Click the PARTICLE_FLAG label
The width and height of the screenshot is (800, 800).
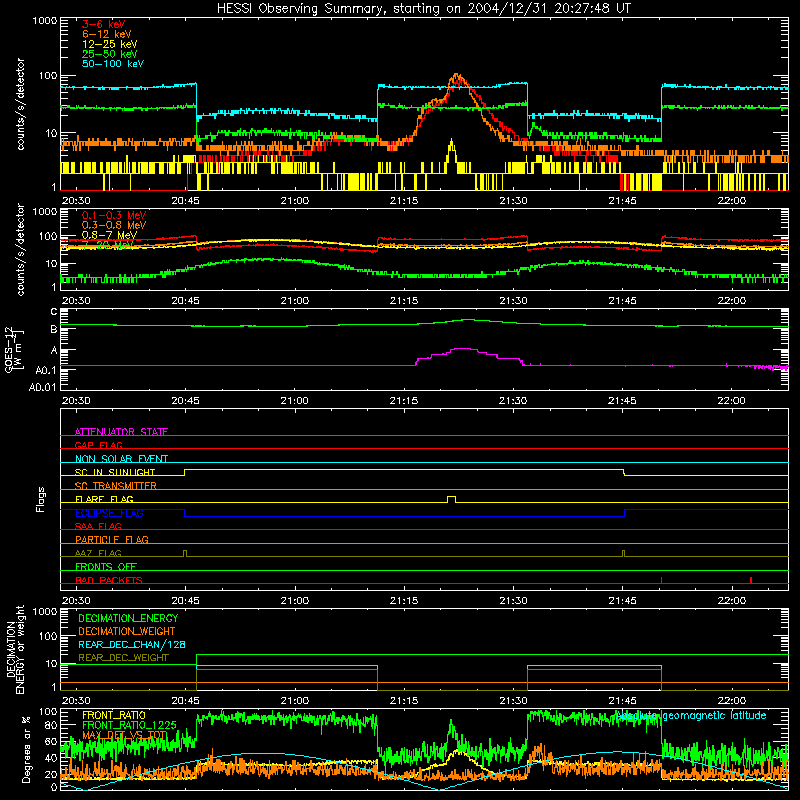[x=112, y=540]
